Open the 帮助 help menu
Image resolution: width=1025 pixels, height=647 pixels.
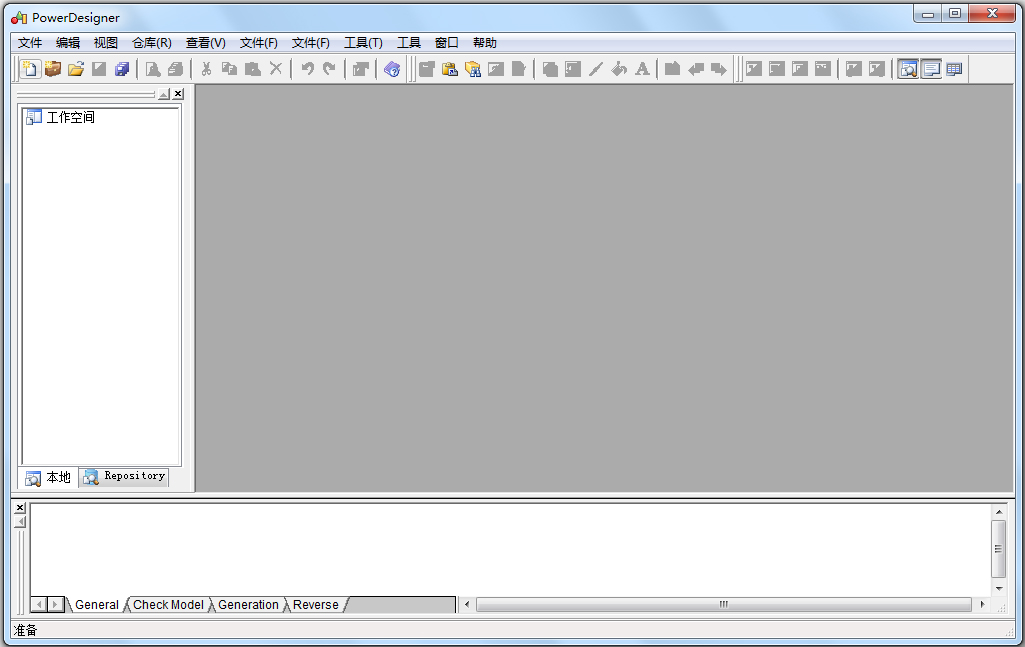484,43
